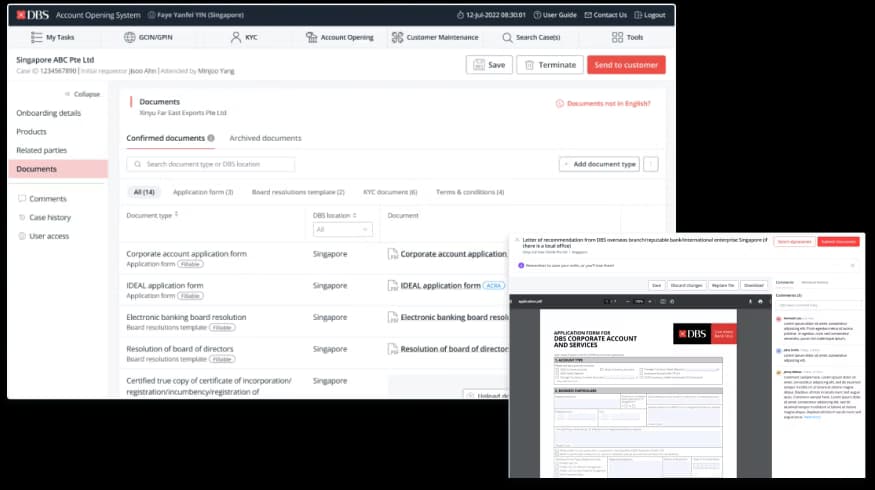
Task: Switch to Archived documents tab
Action: [265, 138]
